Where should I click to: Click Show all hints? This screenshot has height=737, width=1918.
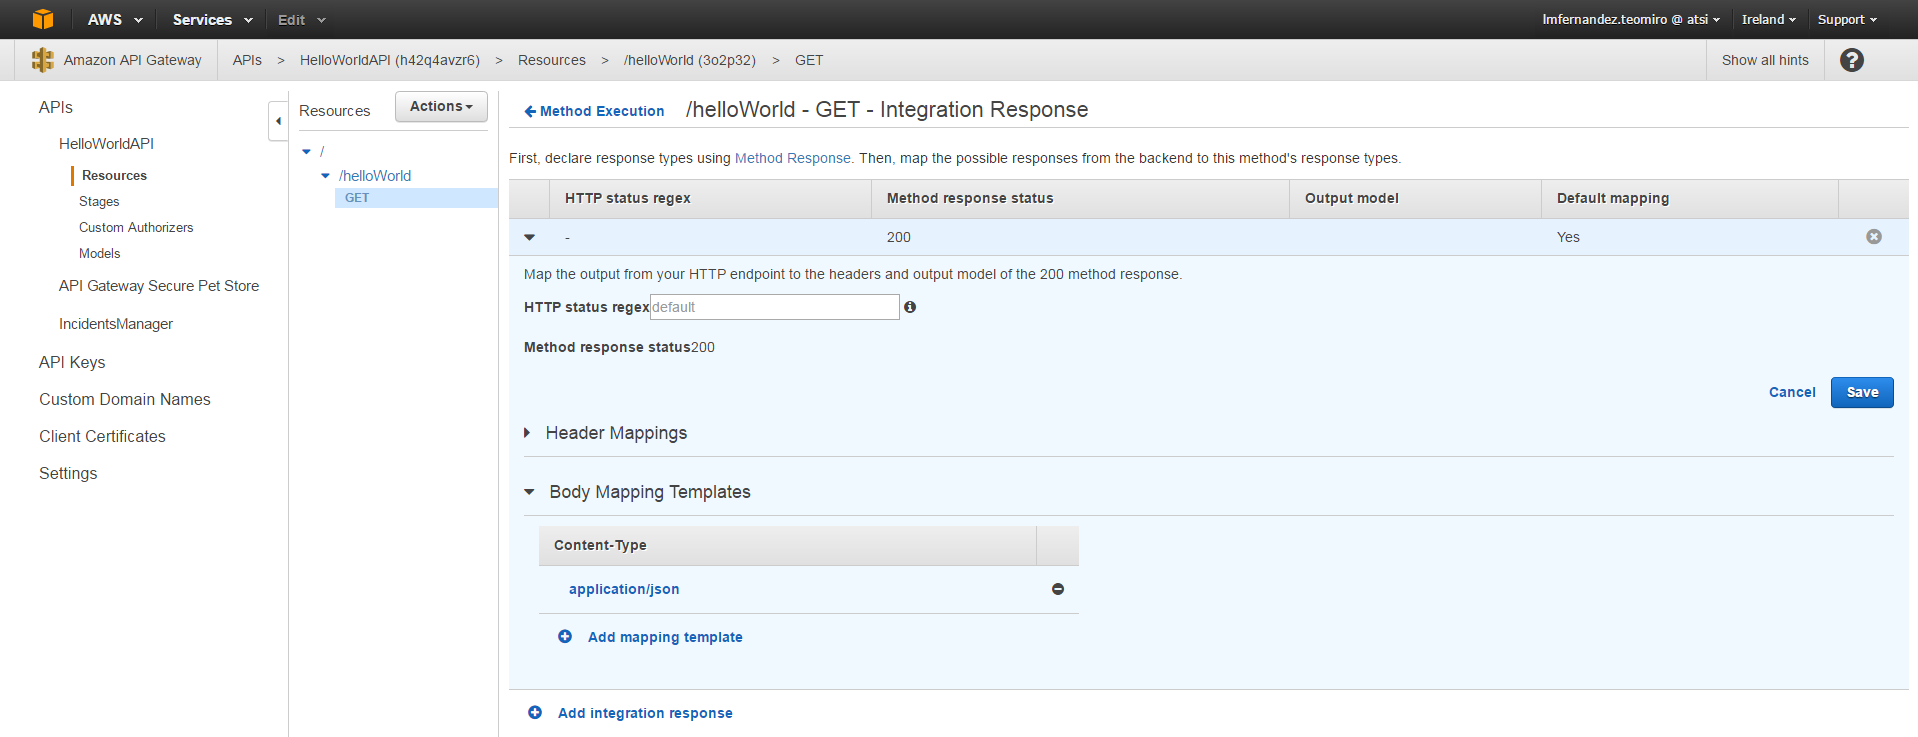pos(1765,60)
